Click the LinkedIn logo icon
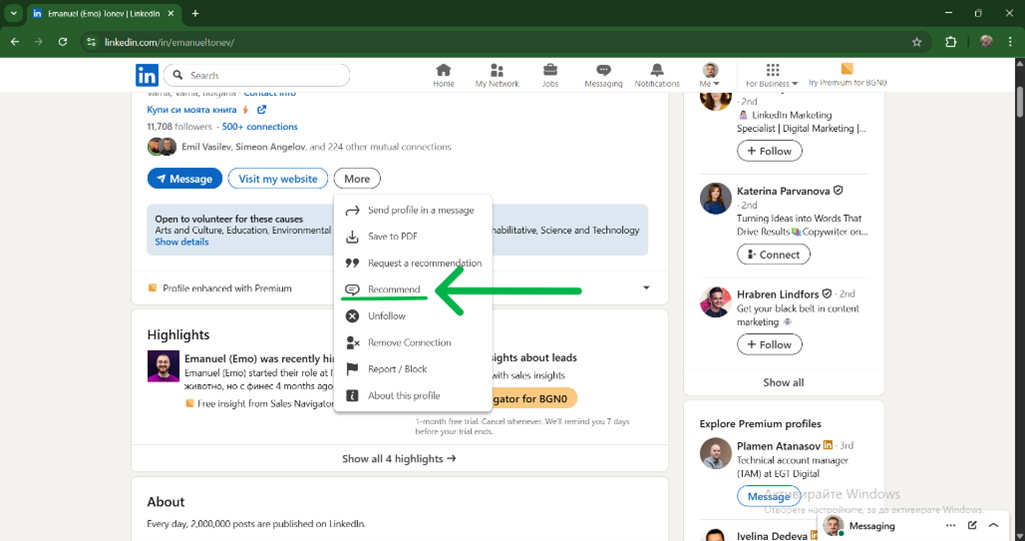The width and height of the screenshot is (1025, 541). [x=147, y=75]
